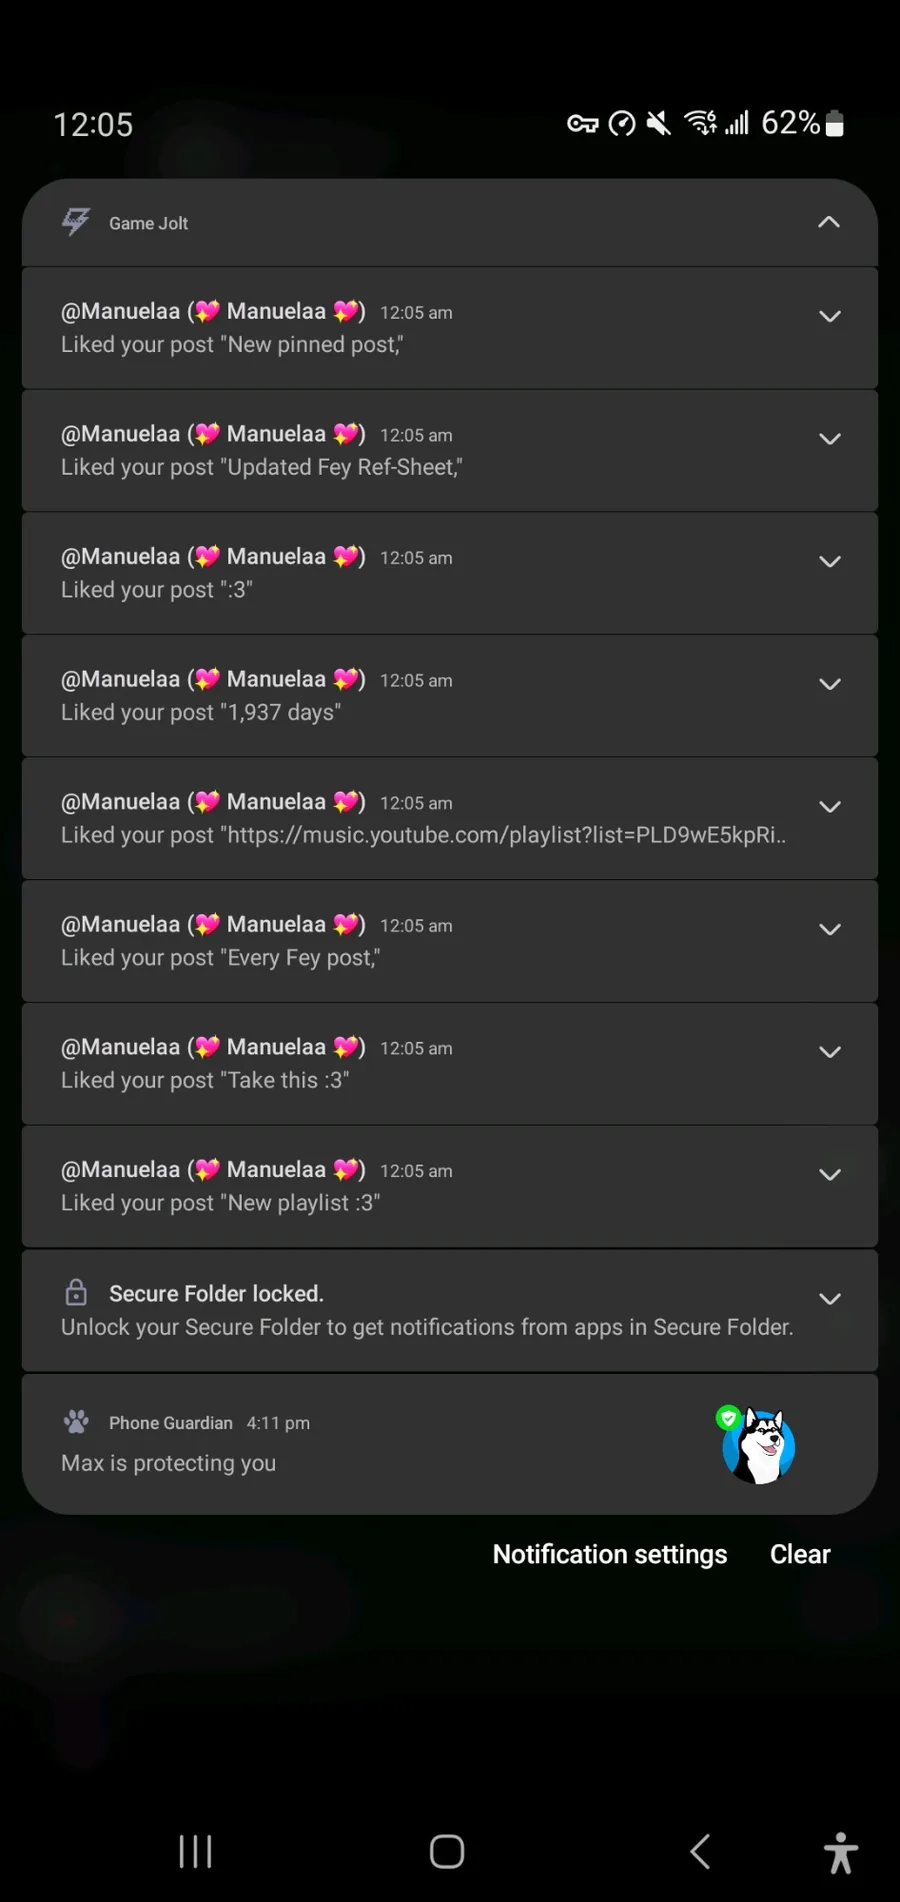Image resolution: width=900 pixels, height=1902 pixels.
Task: Open the YouTube playlist like notification
Action: point(400,819)
